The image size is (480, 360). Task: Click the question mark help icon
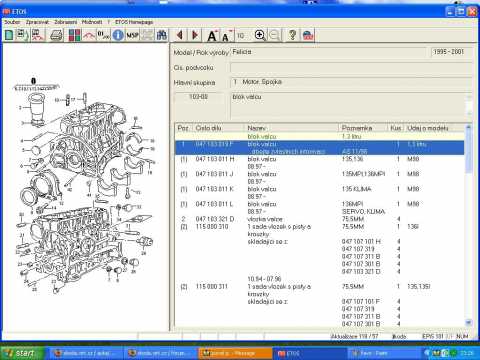(292, 35)
